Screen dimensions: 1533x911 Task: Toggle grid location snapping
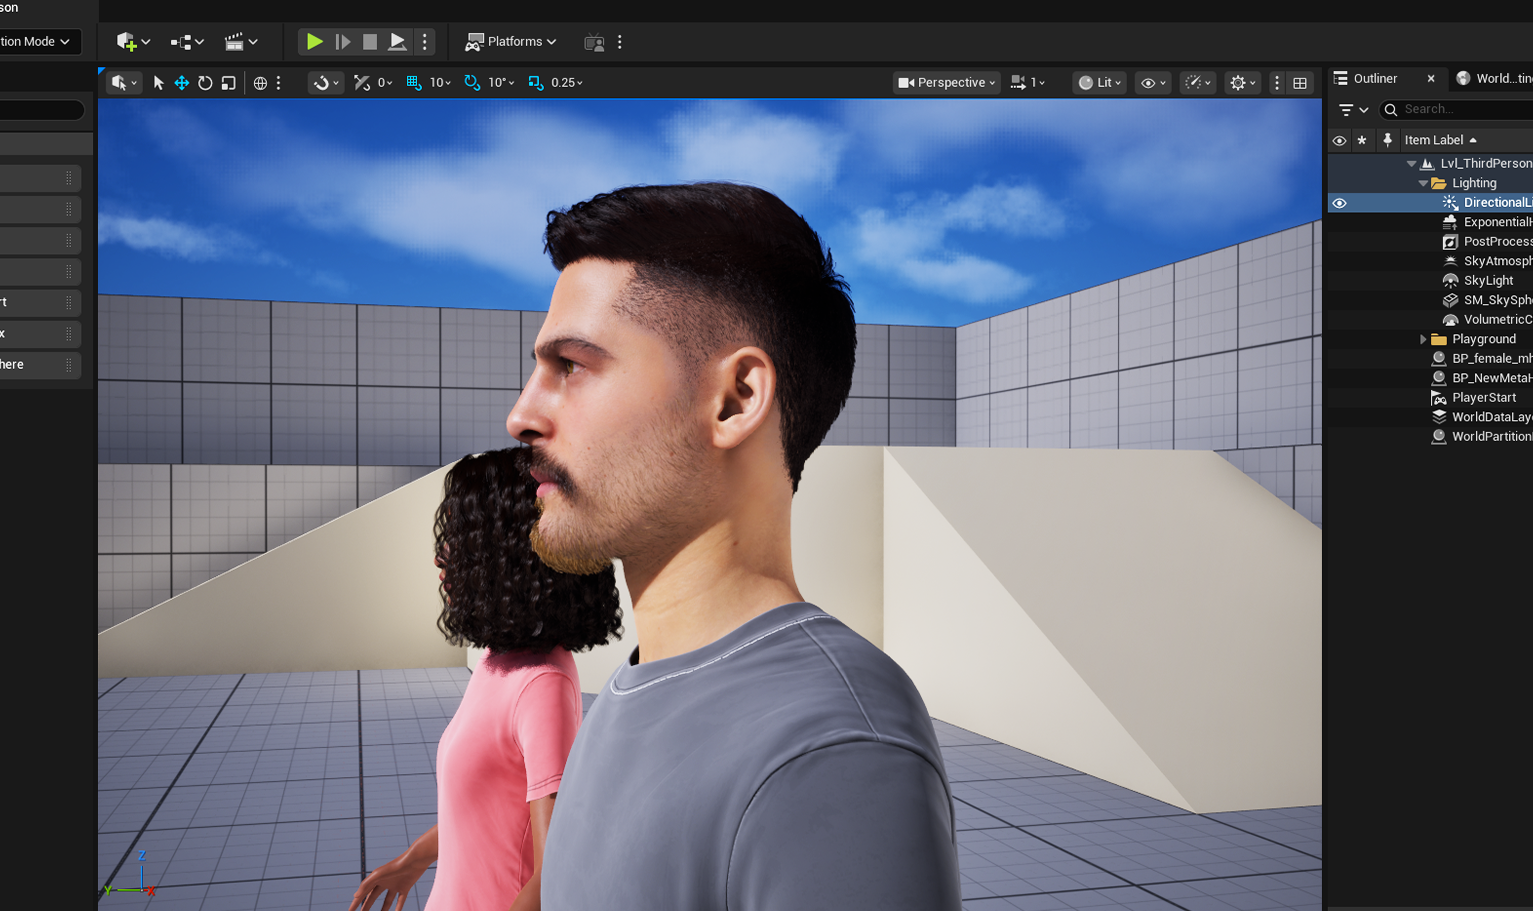[x=414, y=83]
